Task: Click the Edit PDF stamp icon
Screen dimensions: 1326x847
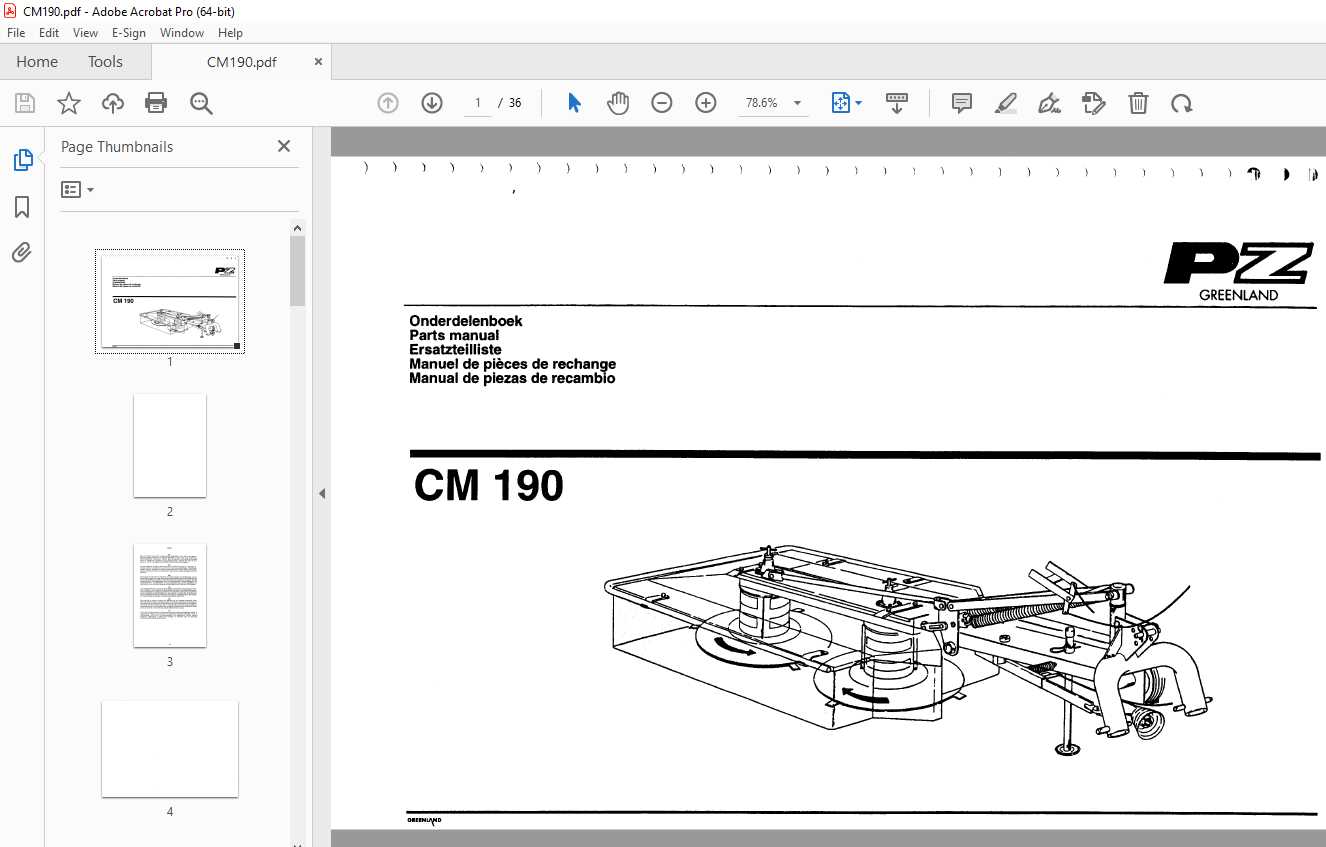Action: pyautogui.click(x=1094, y=103)
